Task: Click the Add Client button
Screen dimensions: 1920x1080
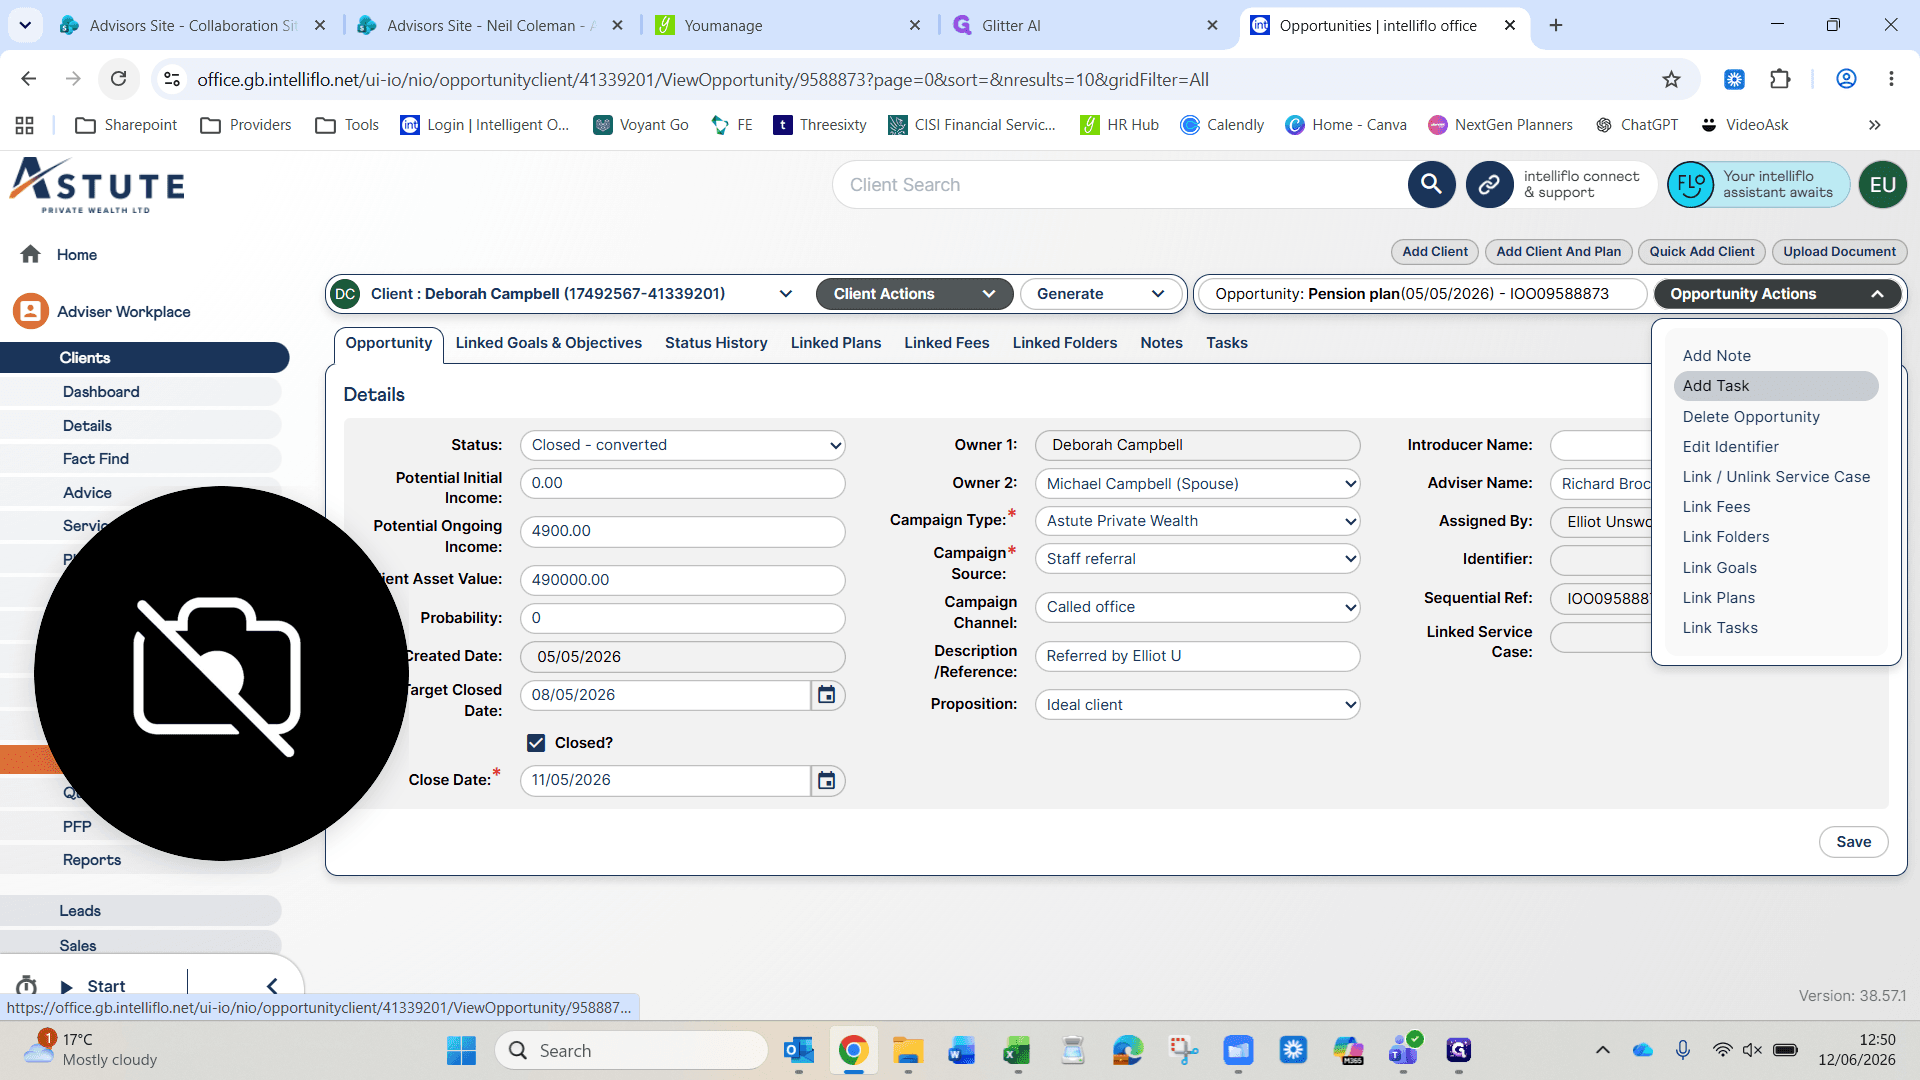Action: click(1434, 252)
